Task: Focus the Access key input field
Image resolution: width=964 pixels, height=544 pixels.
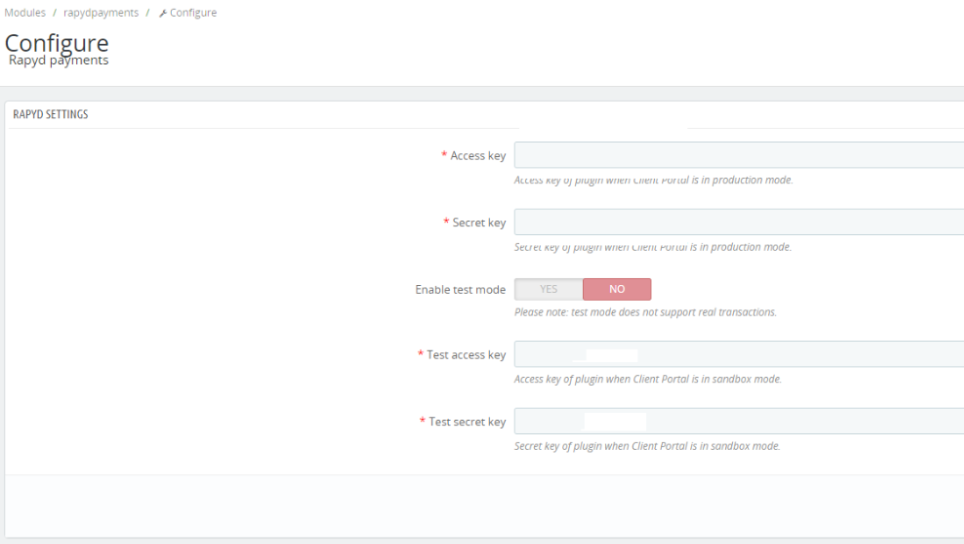Action: (x=738, y=155)
